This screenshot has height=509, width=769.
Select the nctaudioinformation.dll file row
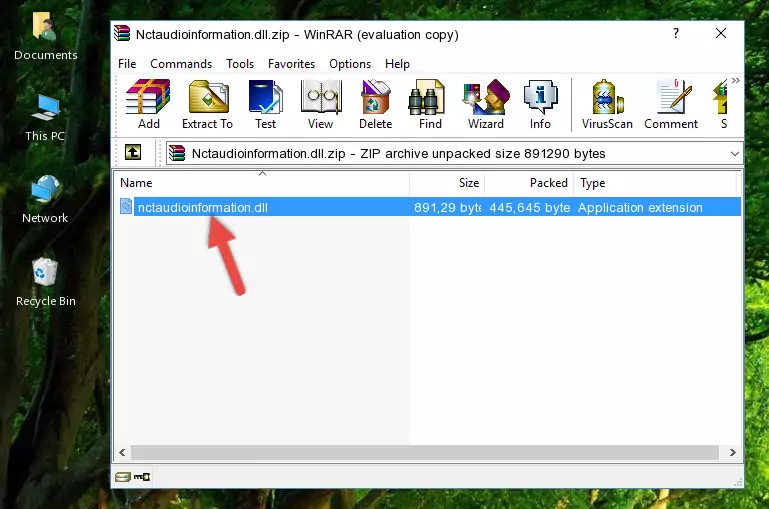pos(429,207)
